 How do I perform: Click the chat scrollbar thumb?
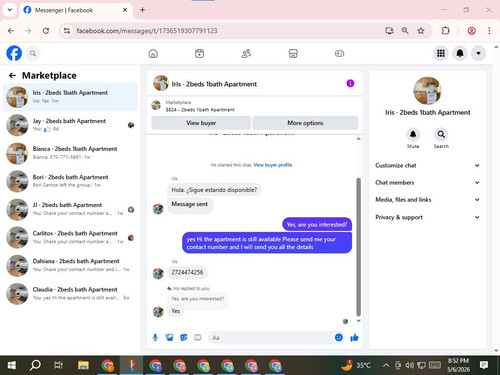point(359,247)
